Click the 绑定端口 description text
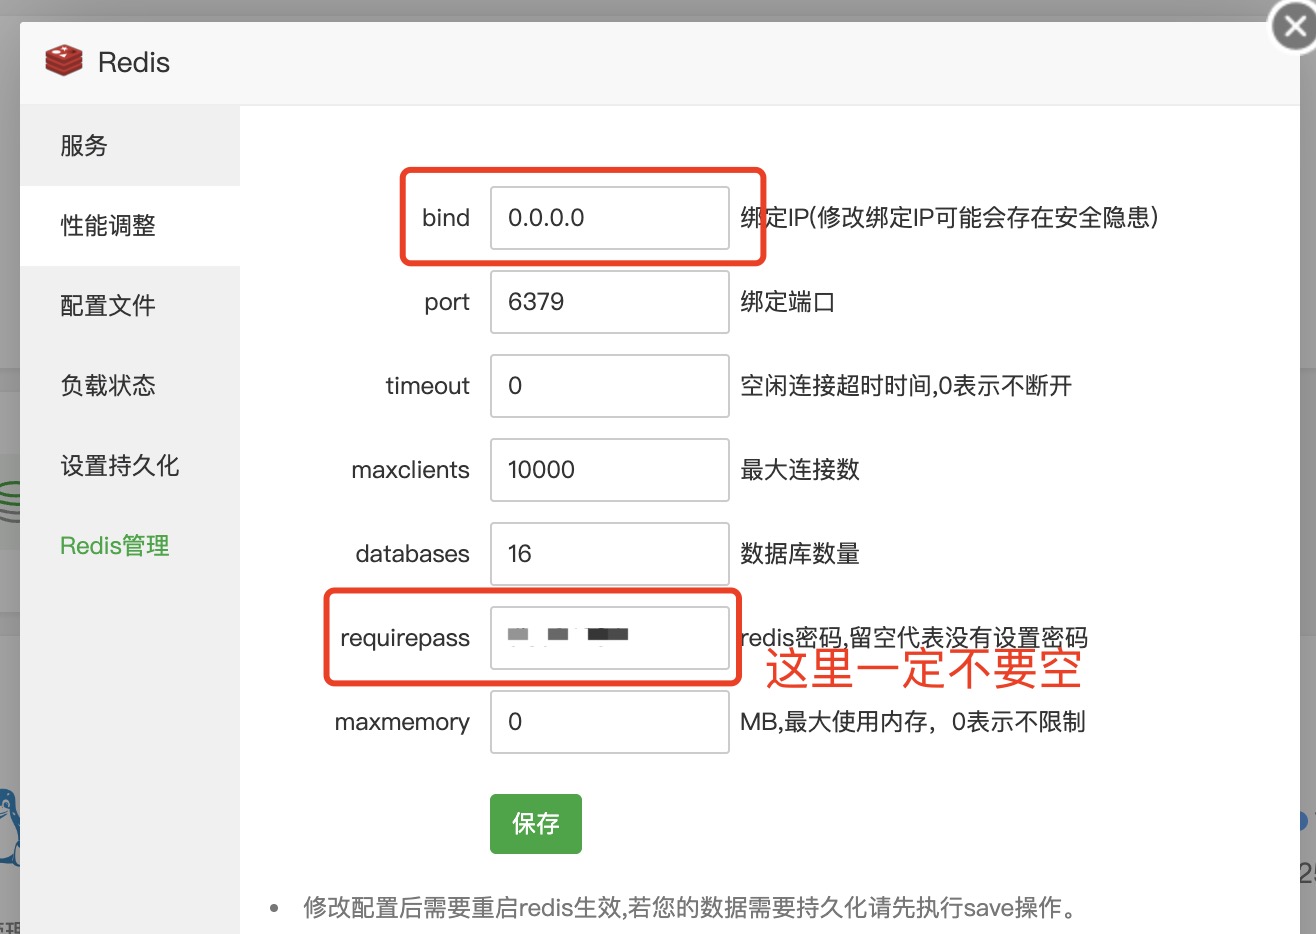This screenshot has width=1316, height=934. coord(788,302)
